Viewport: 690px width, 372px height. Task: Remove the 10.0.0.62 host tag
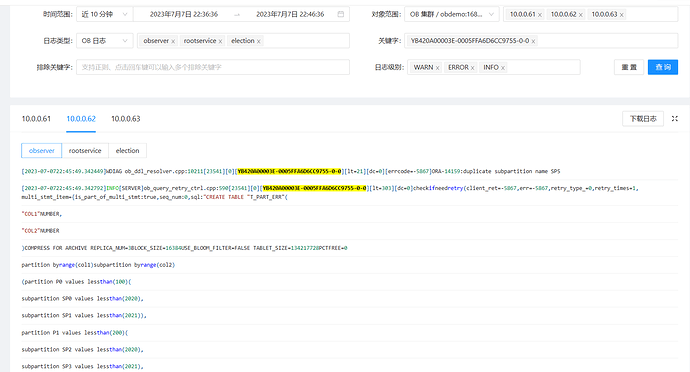tap(580, 15)
